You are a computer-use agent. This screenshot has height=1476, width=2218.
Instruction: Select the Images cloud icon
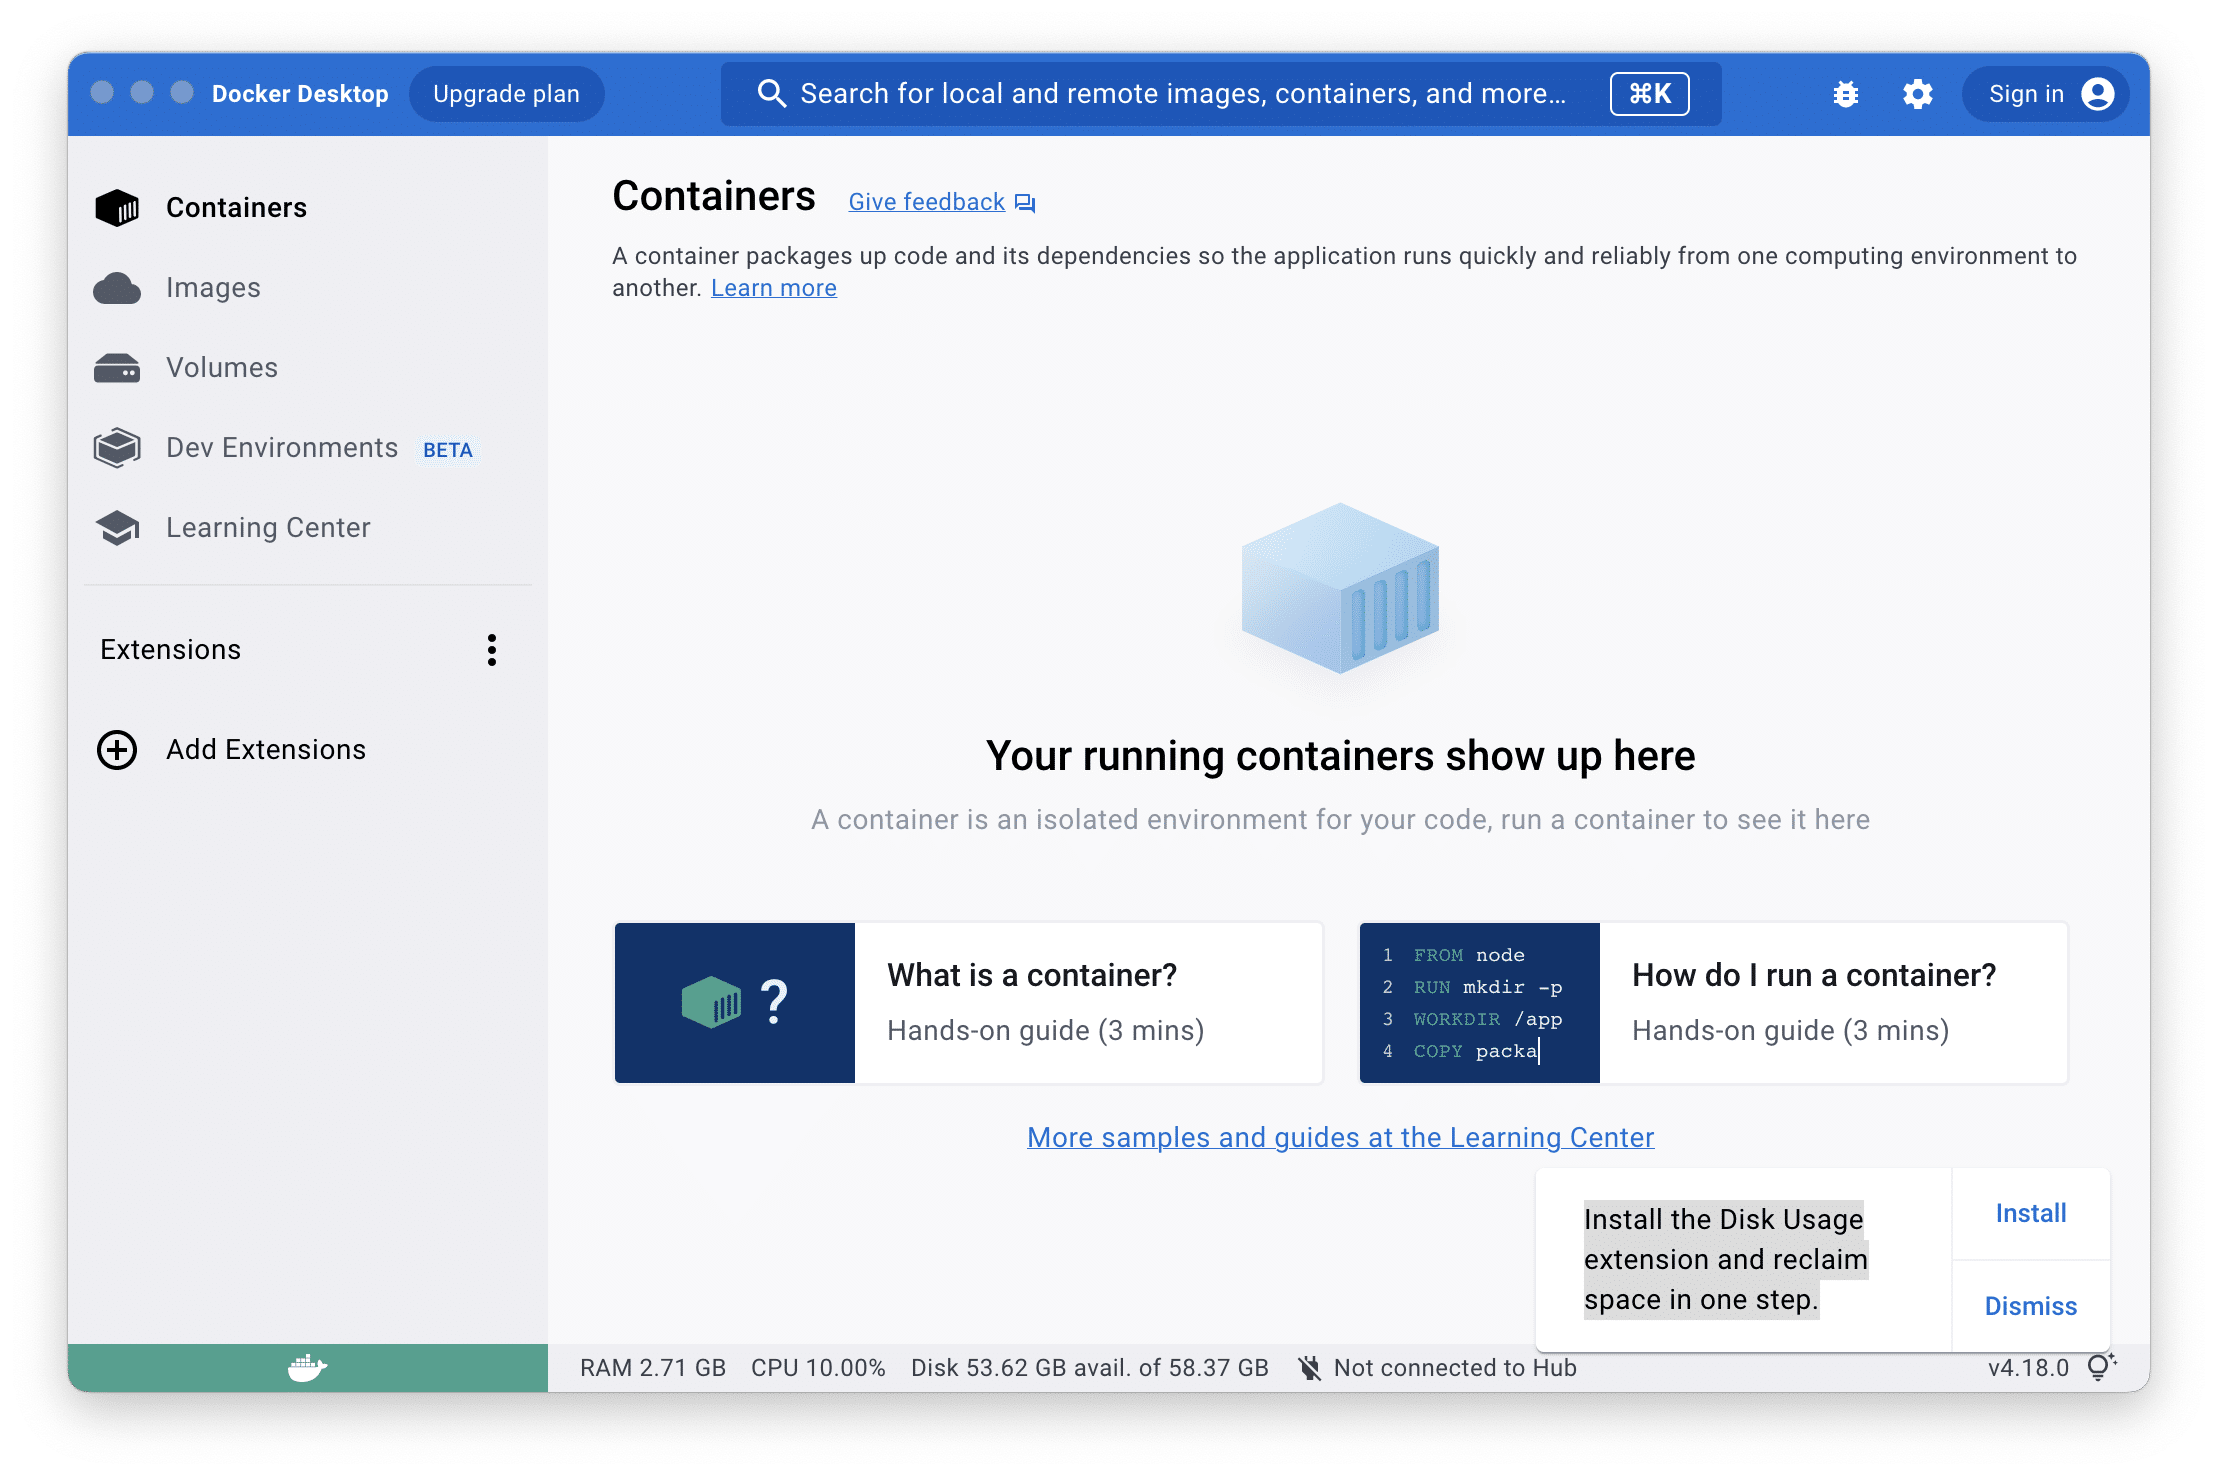117,288
